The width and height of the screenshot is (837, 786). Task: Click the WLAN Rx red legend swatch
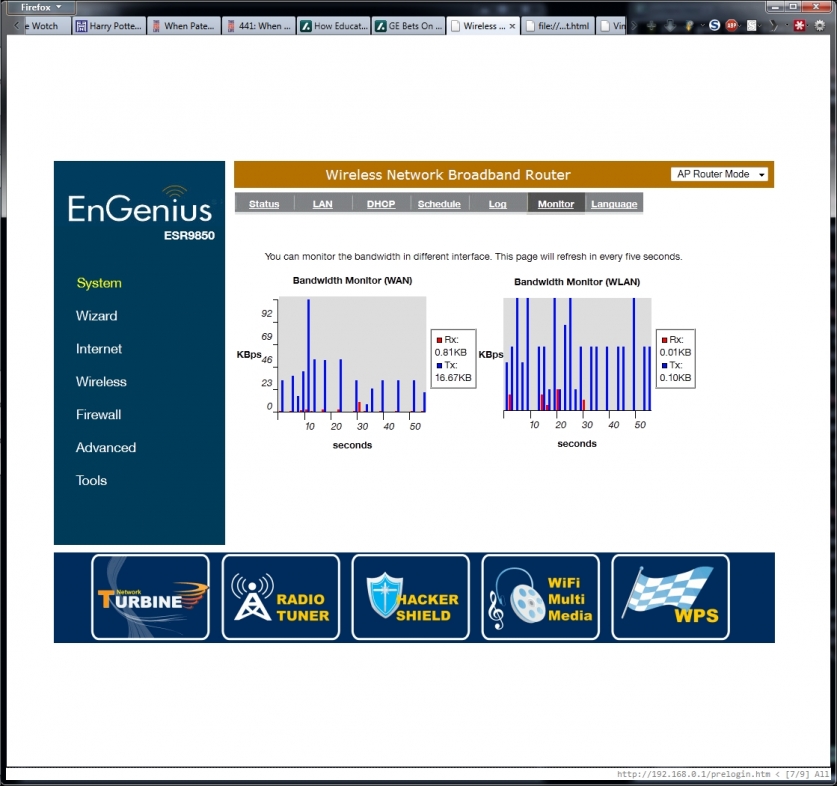pyautogui.click(x=665, y=340)
